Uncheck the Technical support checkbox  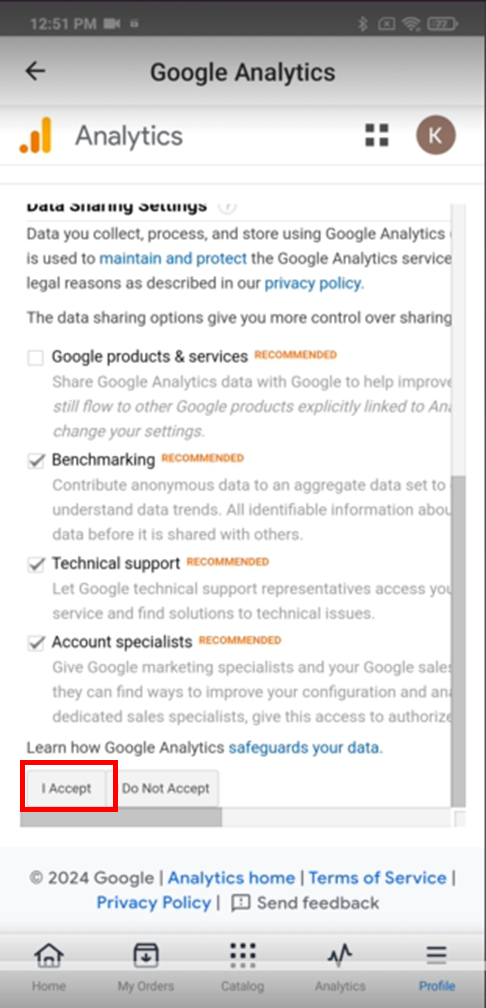pos(36,565)
